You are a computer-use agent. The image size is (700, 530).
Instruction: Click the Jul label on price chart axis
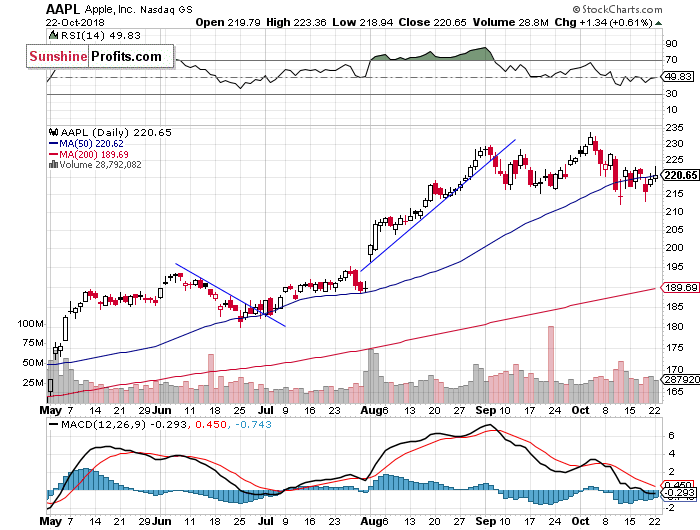pyautogui.click(x=266, y=410)
